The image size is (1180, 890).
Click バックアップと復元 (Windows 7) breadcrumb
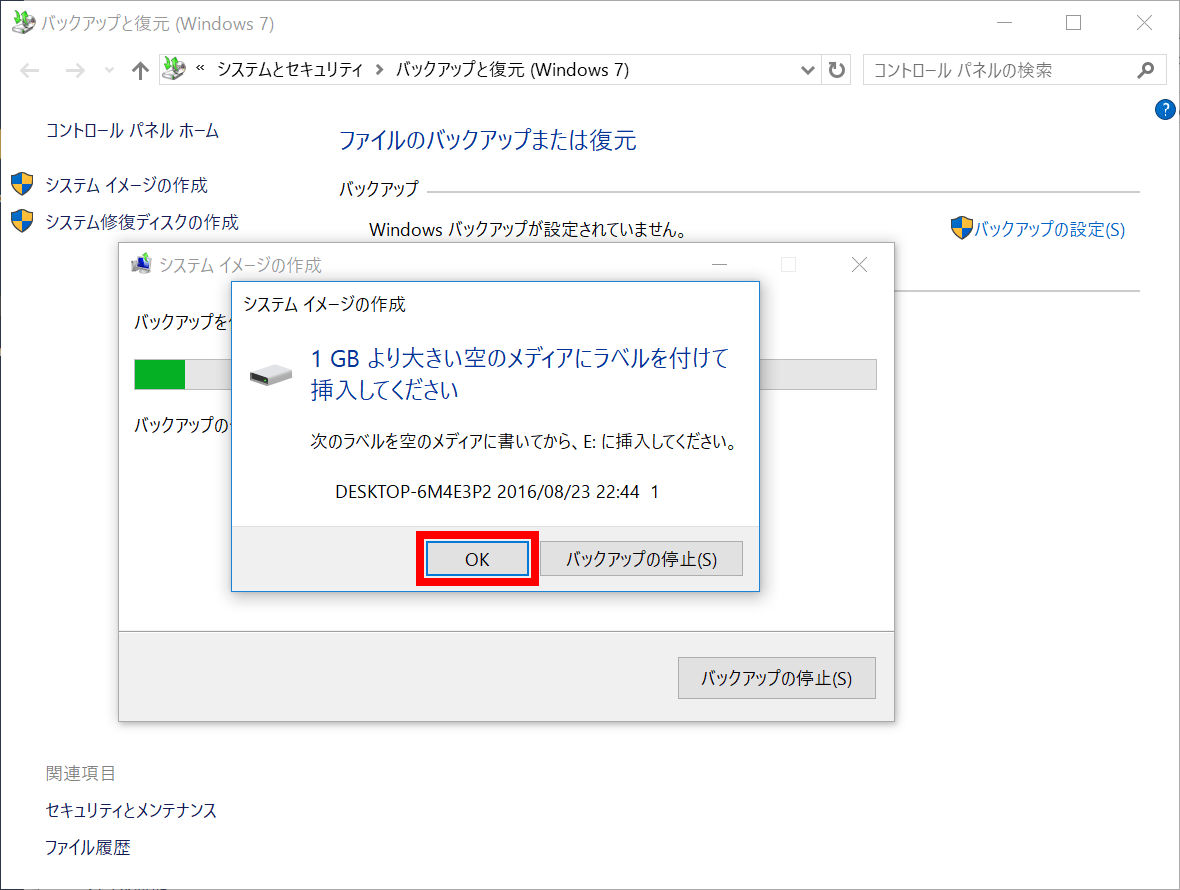[512, 70]
